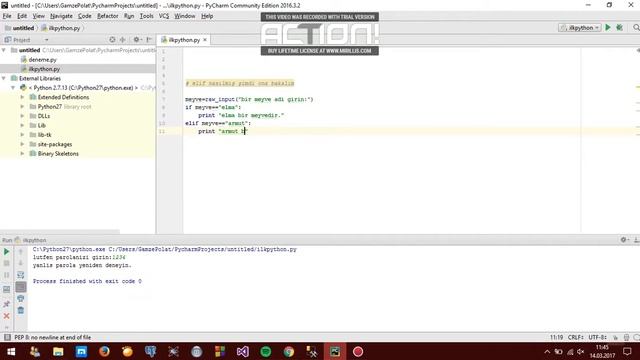640x360 pixels.
Task: Open Visual Studio from the taskbar
Action: (x=242, y=351)
